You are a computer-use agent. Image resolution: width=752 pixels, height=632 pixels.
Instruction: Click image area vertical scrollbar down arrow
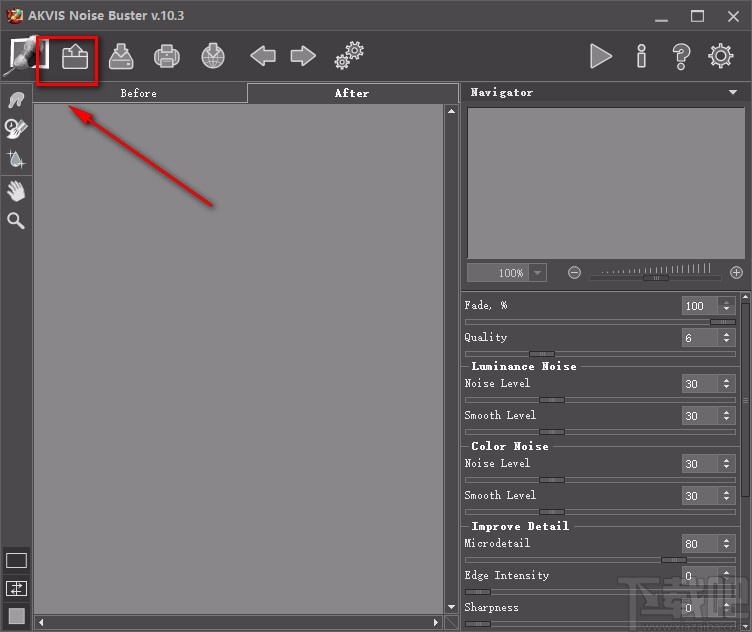pos(451,607)
